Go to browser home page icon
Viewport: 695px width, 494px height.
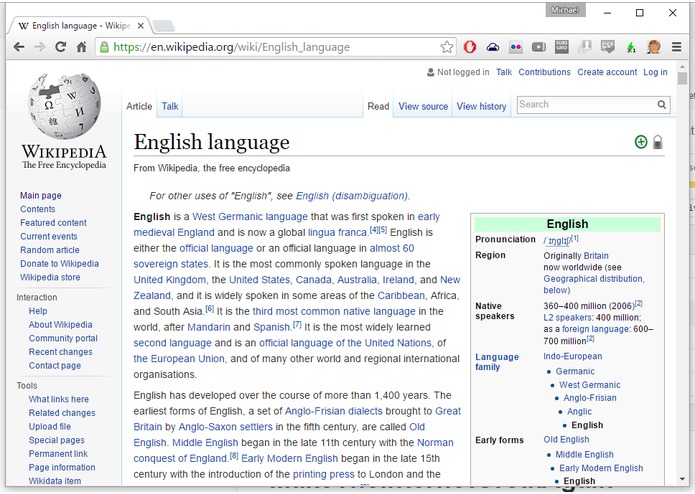click(x=82, y=47)
